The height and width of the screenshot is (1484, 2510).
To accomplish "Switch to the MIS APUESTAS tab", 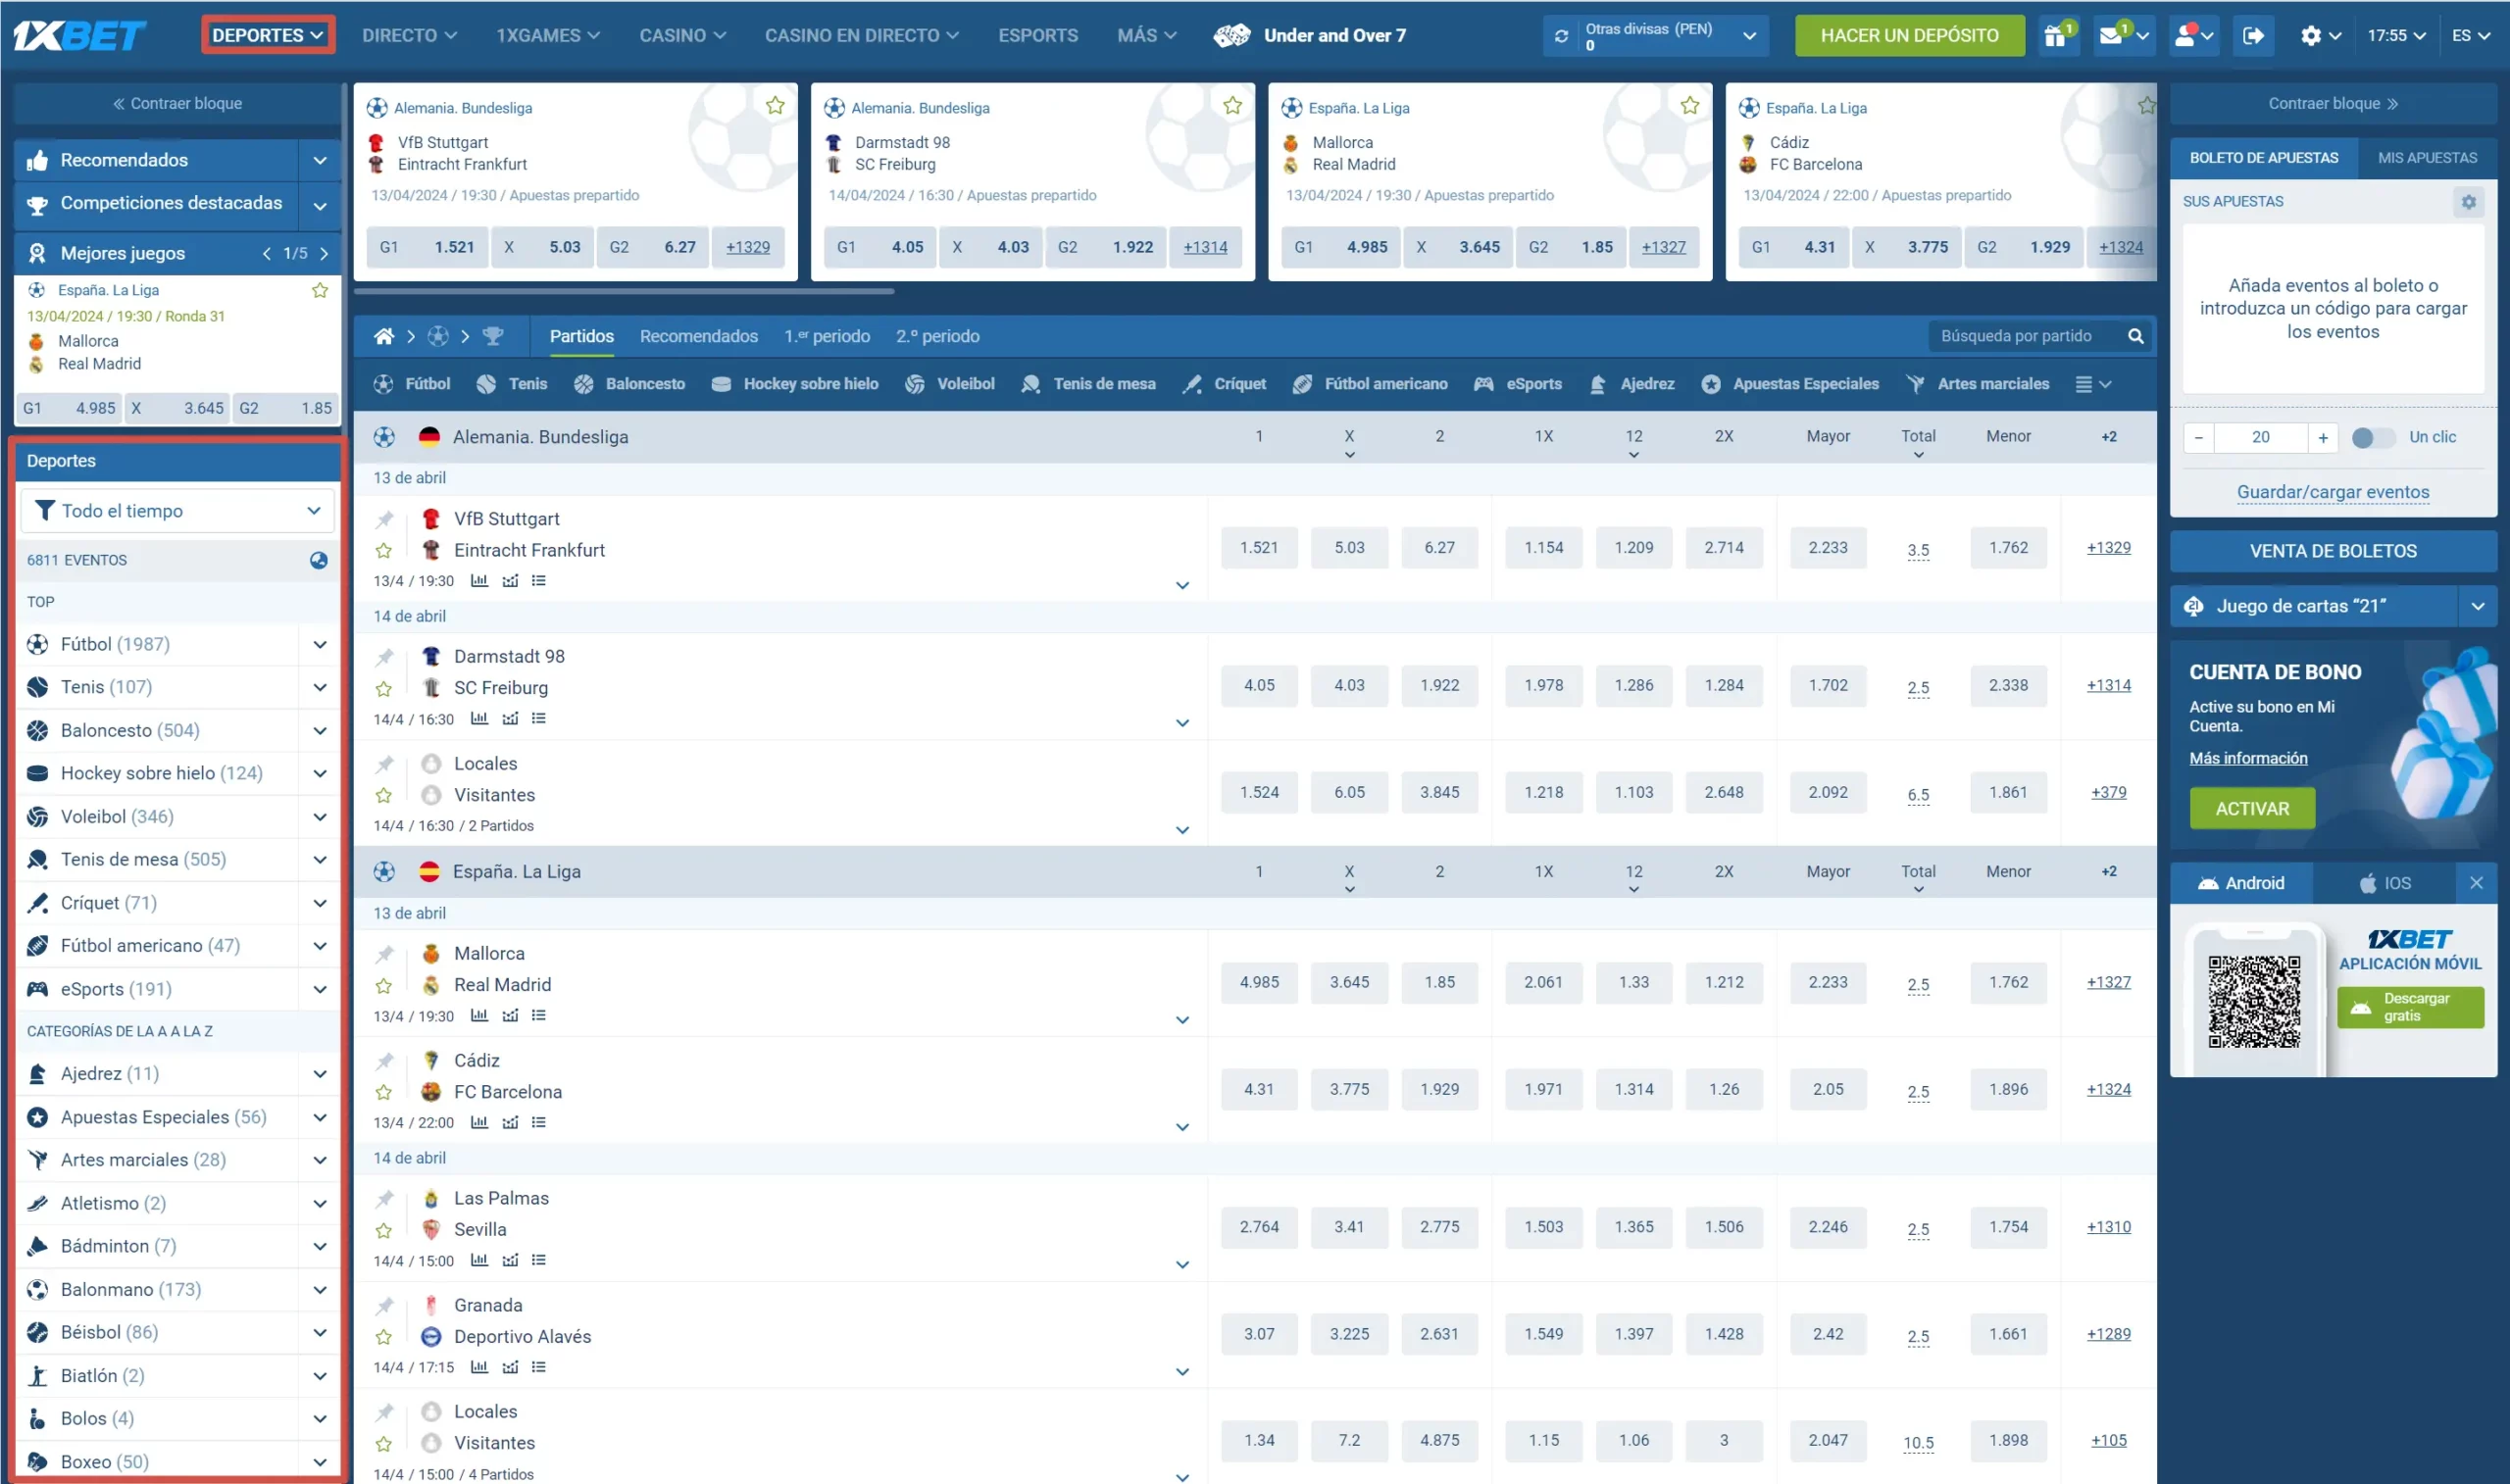I will pyautogui.click(x=2427, y=158).
